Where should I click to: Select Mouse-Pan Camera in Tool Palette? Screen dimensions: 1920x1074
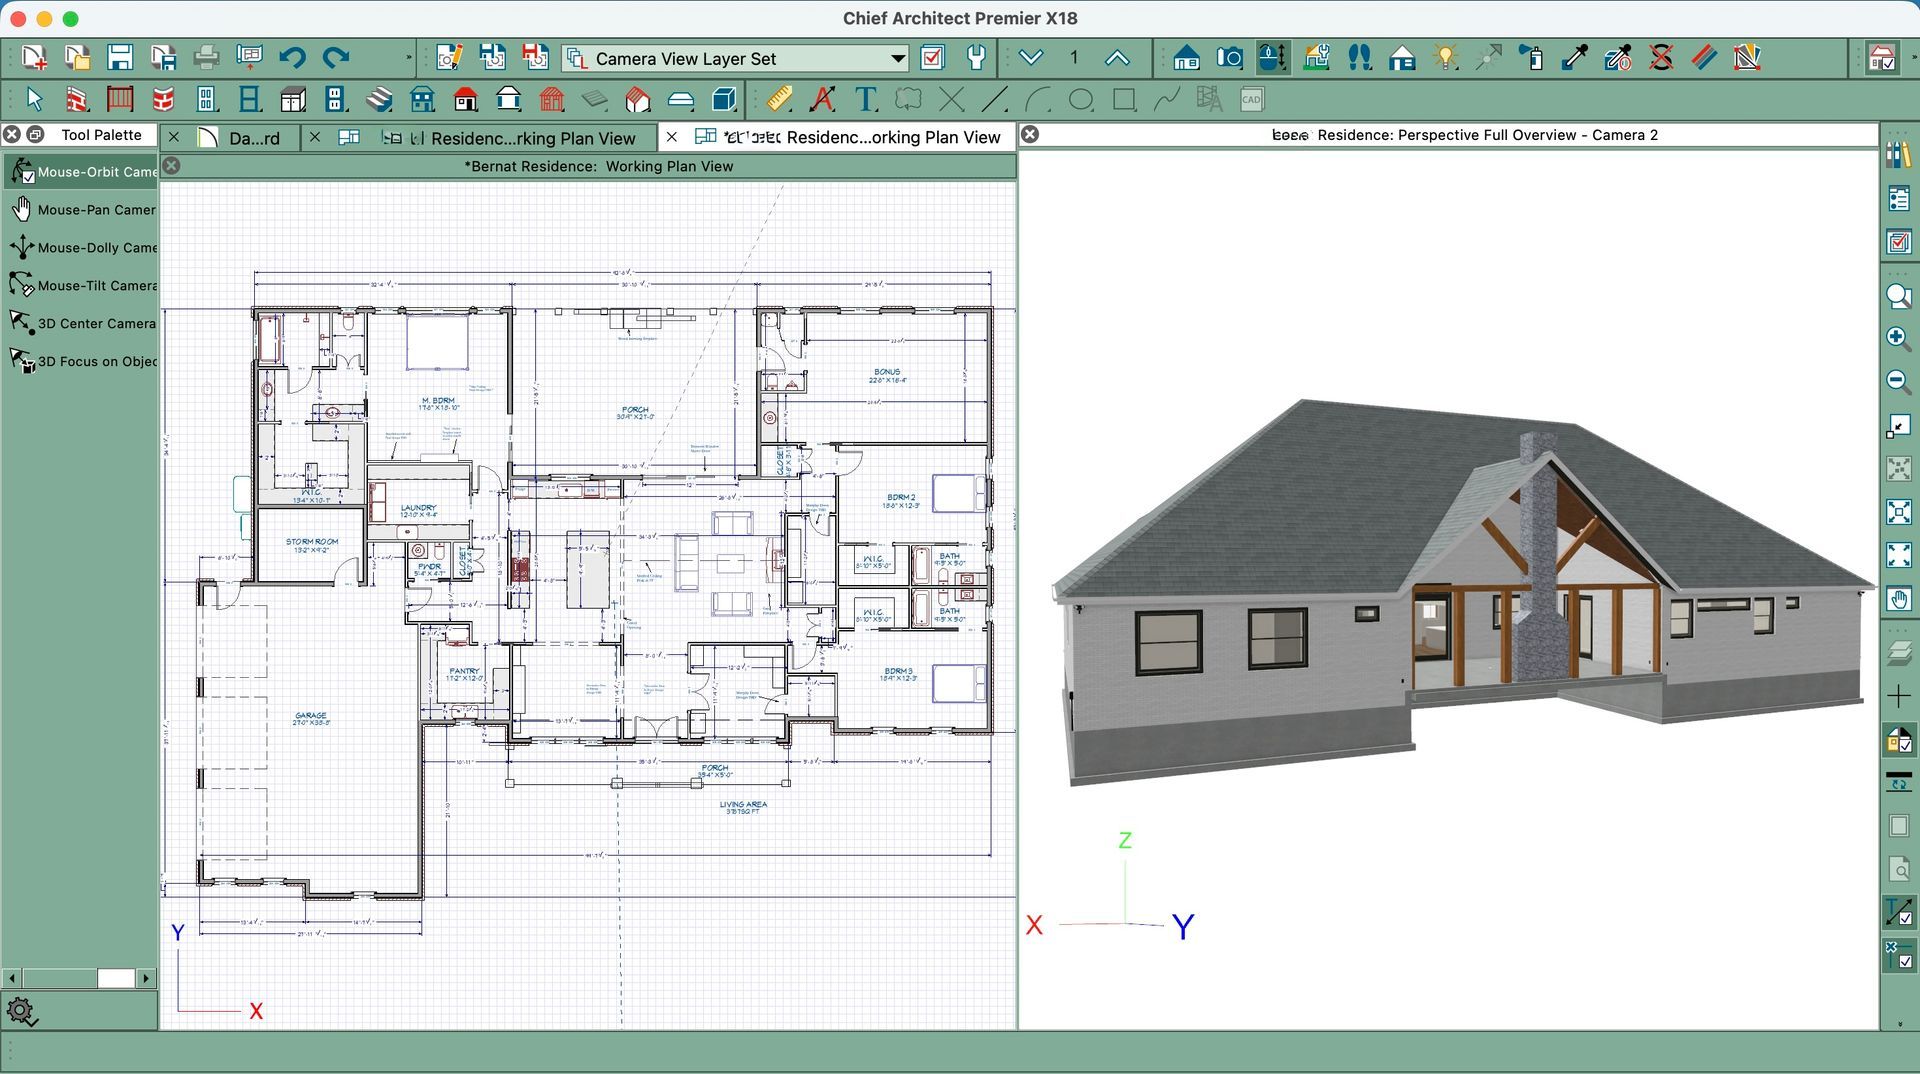pos(82,210)
